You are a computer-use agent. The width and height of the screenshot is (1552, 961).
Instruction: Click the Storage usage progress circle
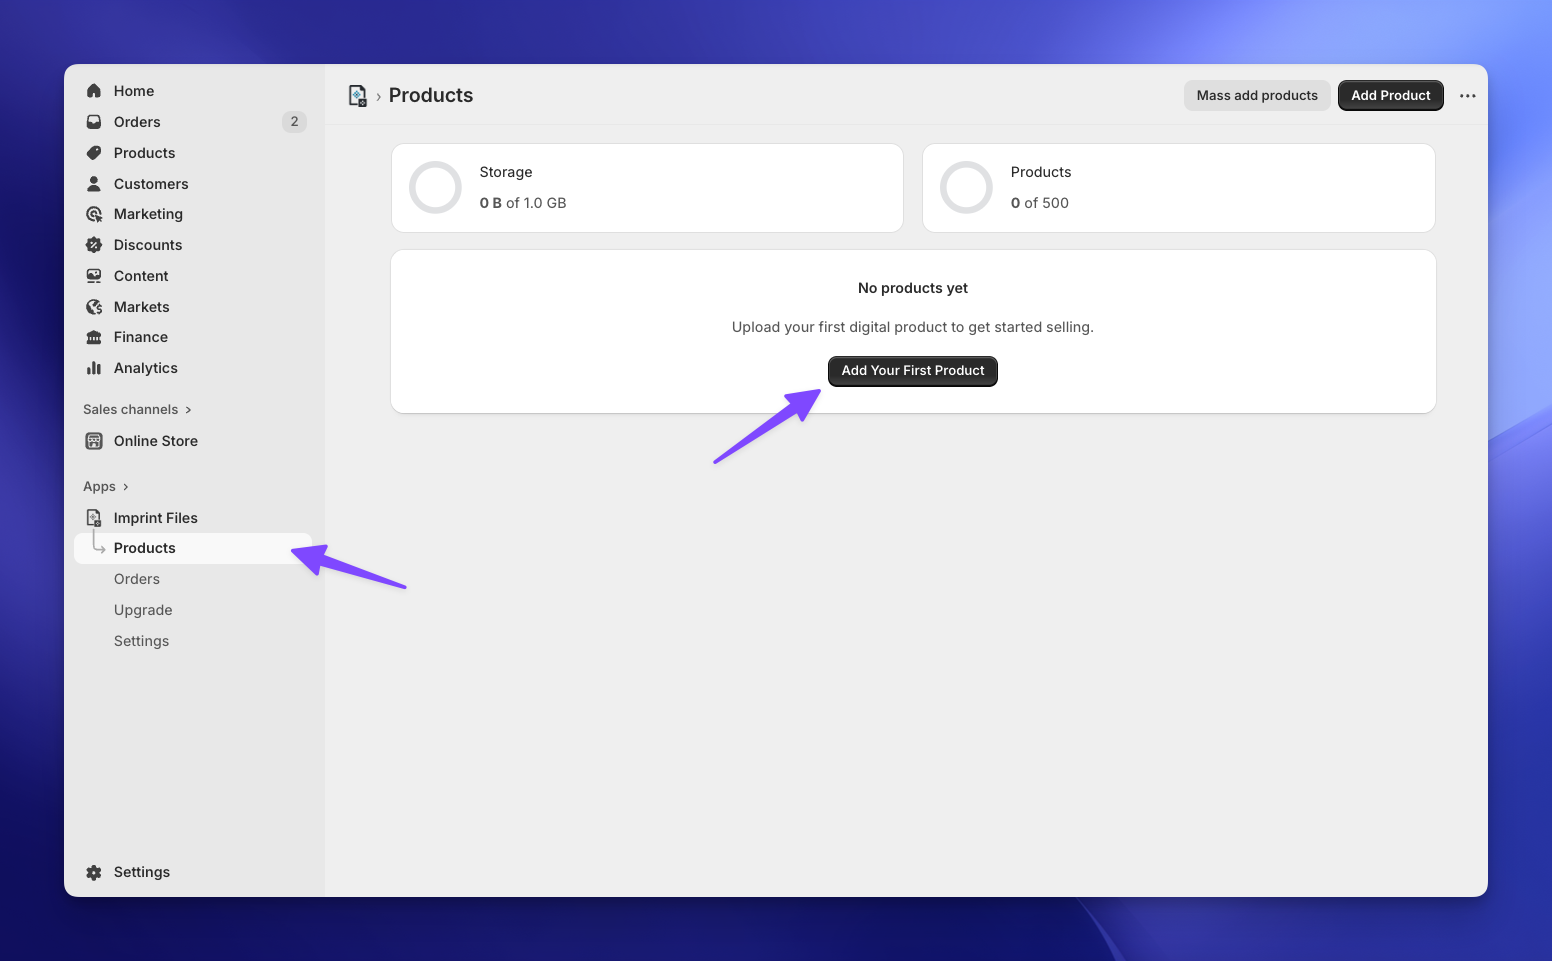click(x=435, y=187)
